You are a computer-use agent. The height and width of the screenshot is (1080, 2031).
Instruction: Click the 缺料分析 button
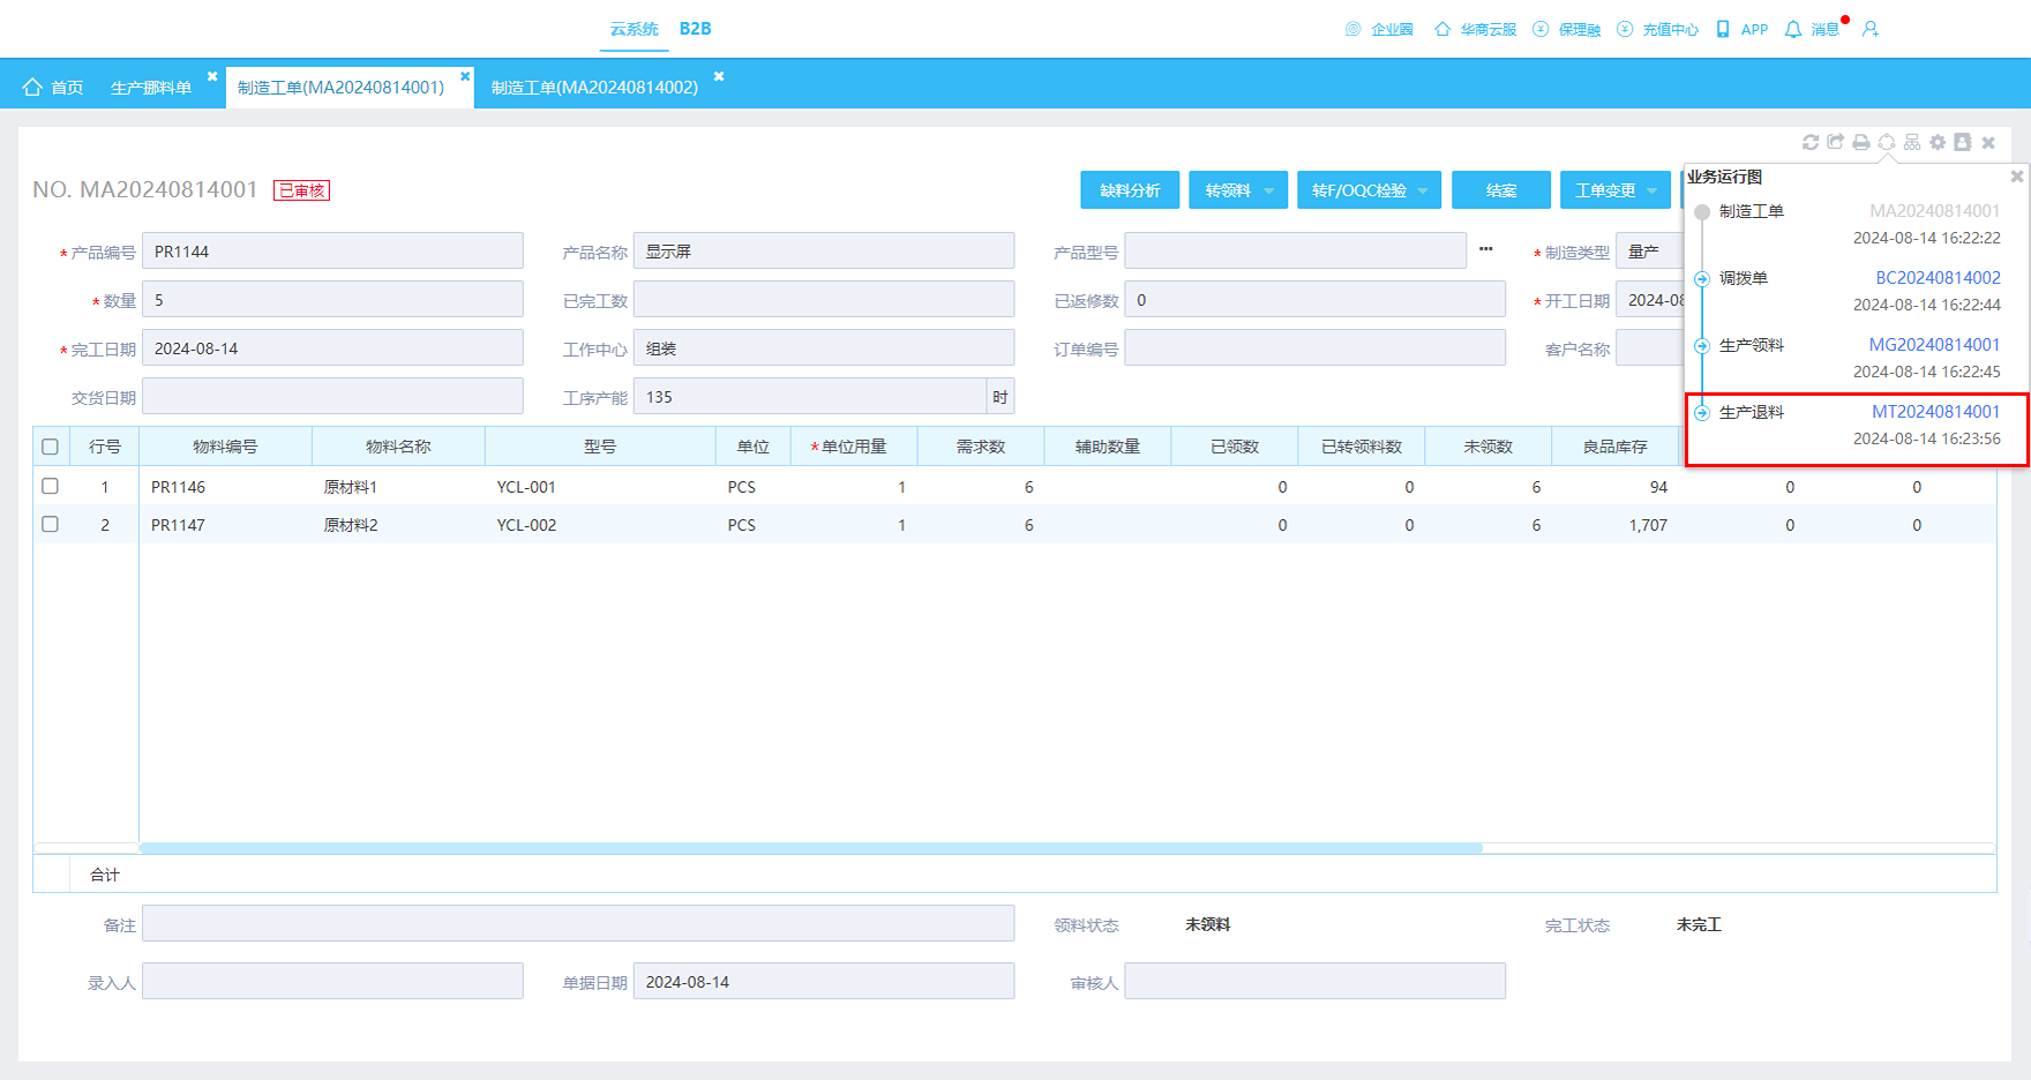(1130, 190)
